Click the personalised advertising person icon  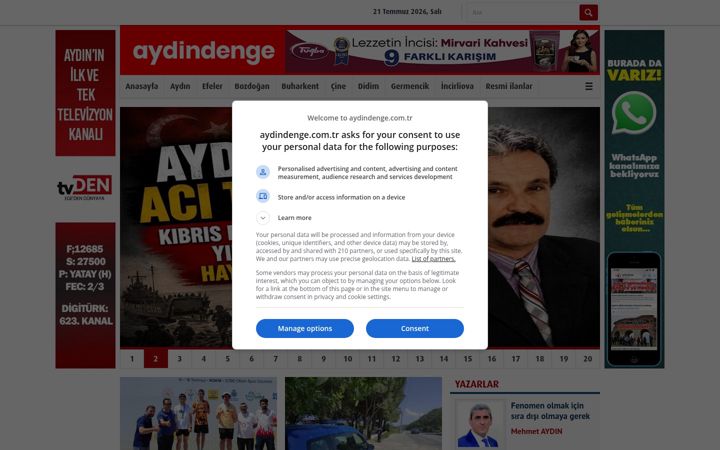point(263,172)
